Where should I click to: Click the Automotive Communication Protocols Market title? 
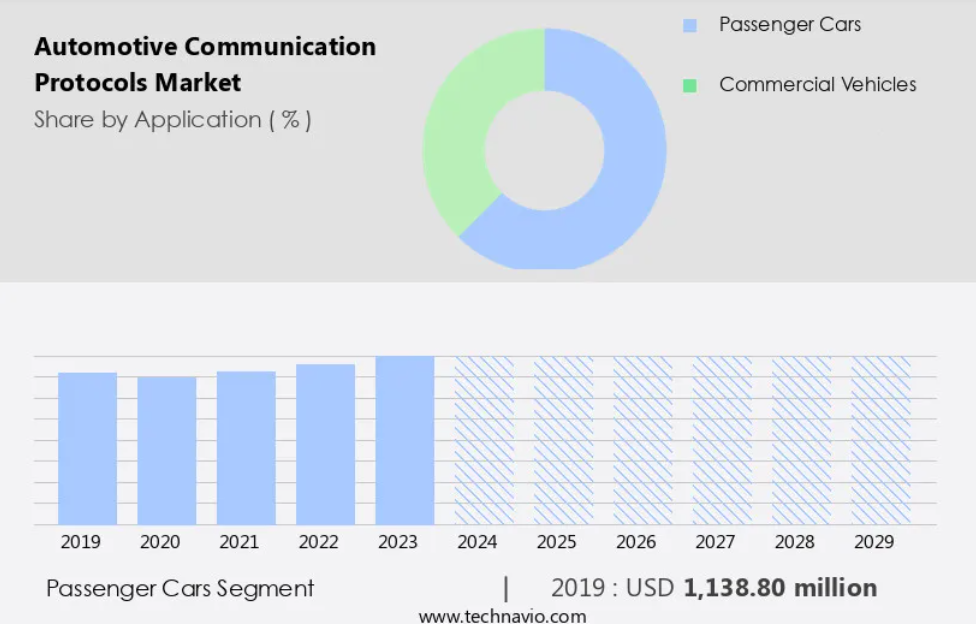[205, 64]
